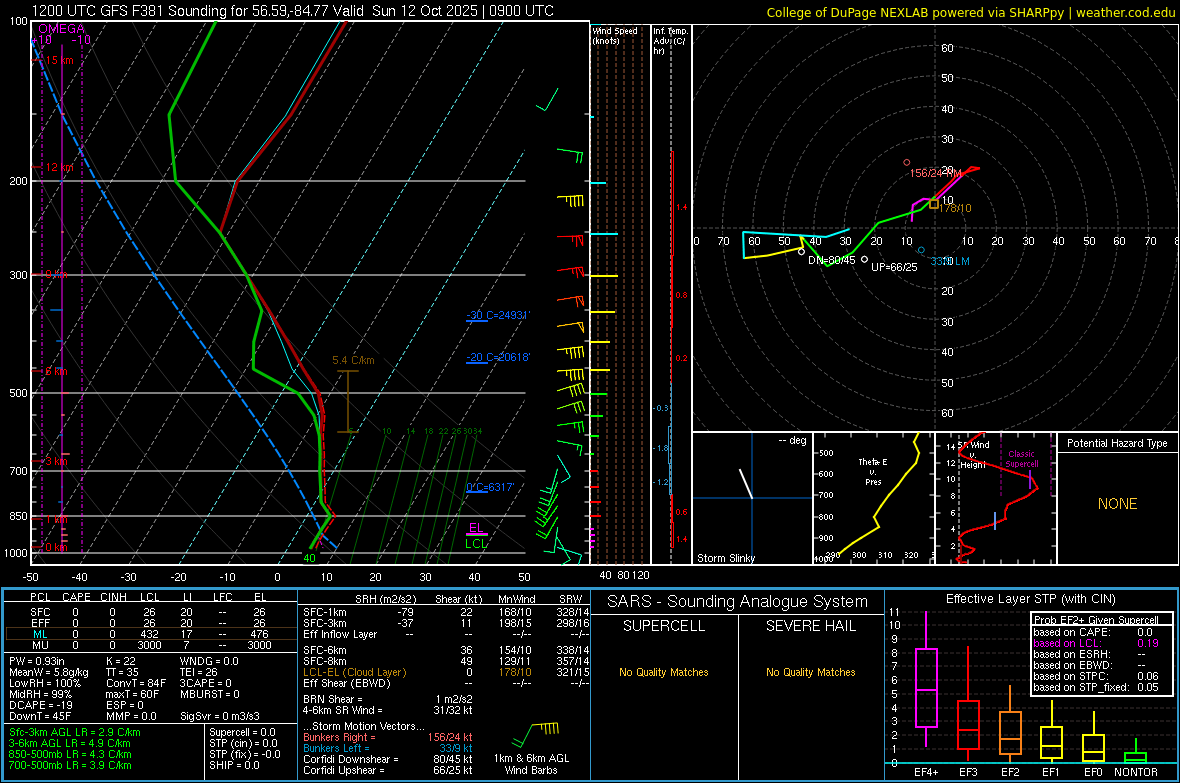Screen dimensions: 1180x783
Task: Click the Potential Hazard Type header
Action: point(1117,443)
